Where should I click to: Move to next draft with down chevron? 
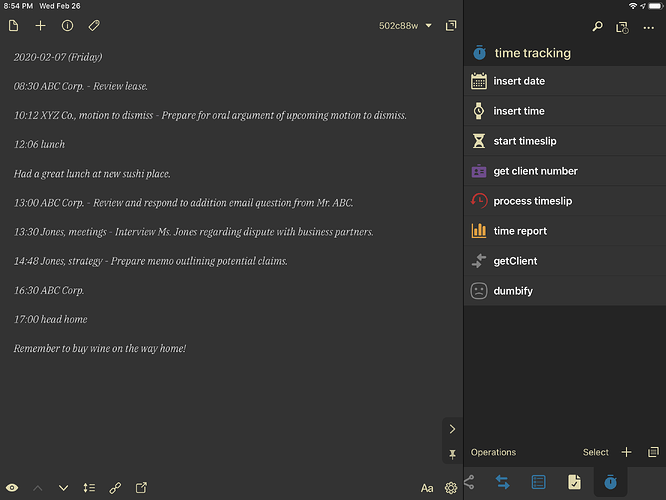63,488
